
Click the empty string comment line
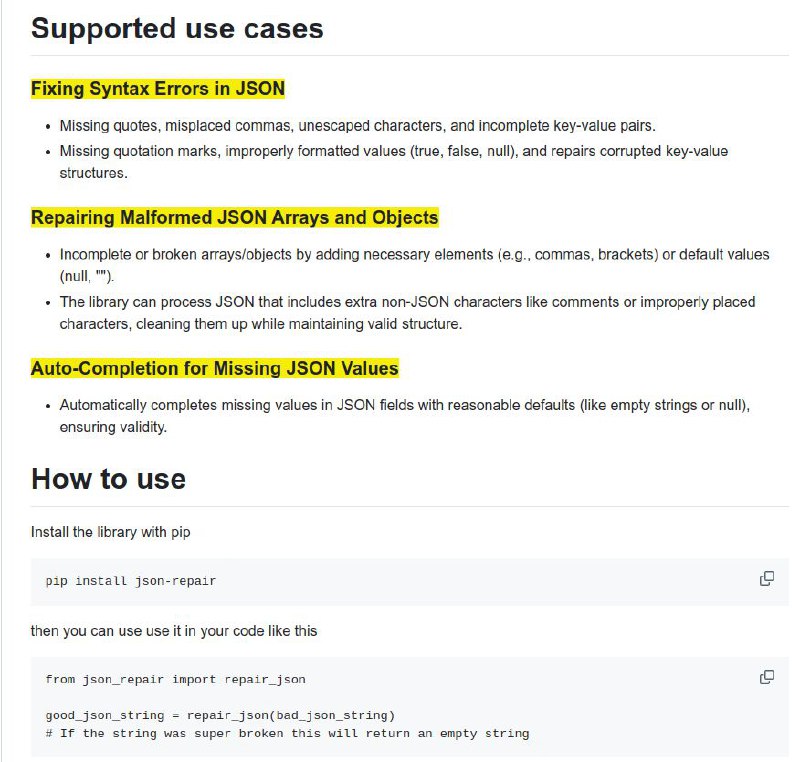287,733
